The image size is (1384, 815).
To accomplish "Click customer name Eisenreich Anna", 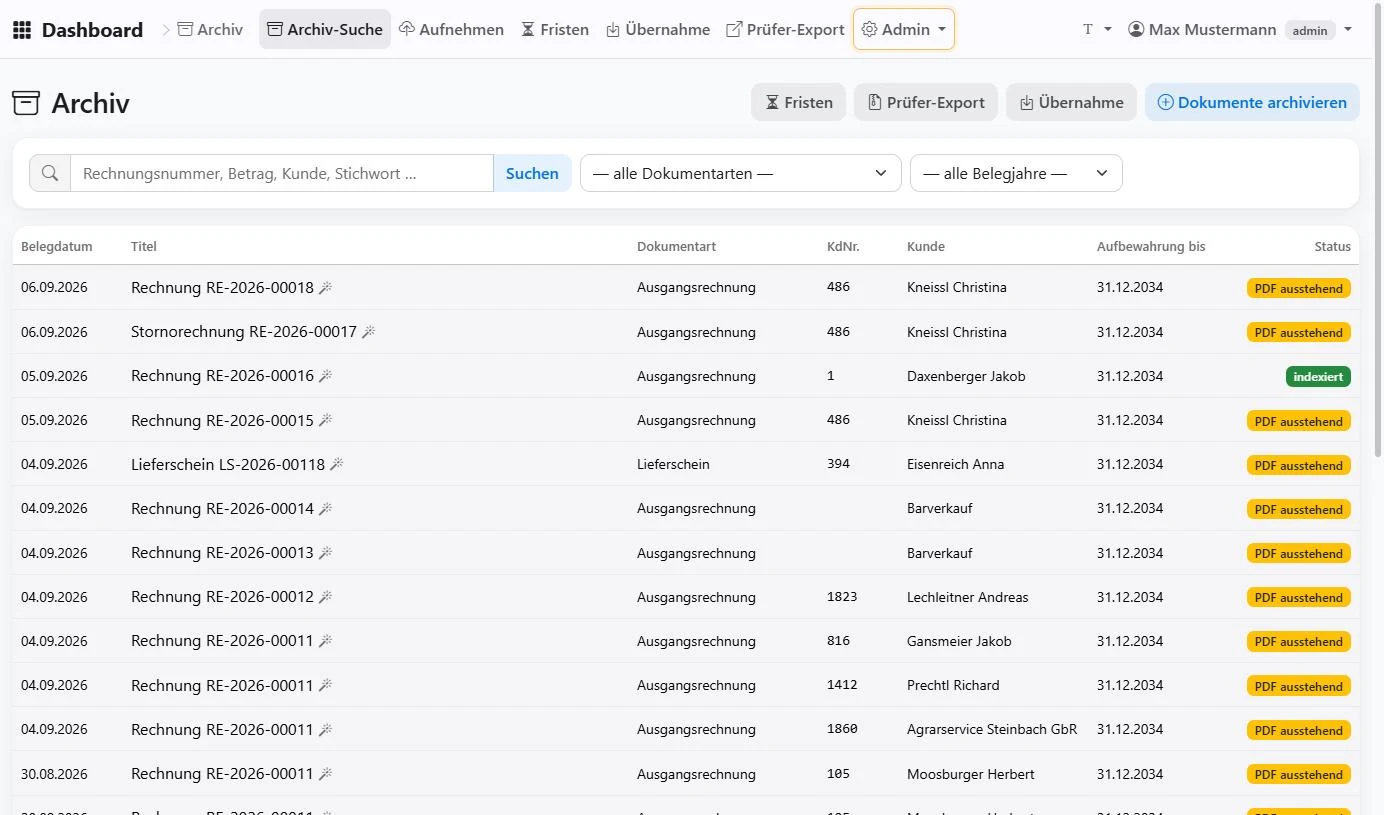I will (955, 465).
